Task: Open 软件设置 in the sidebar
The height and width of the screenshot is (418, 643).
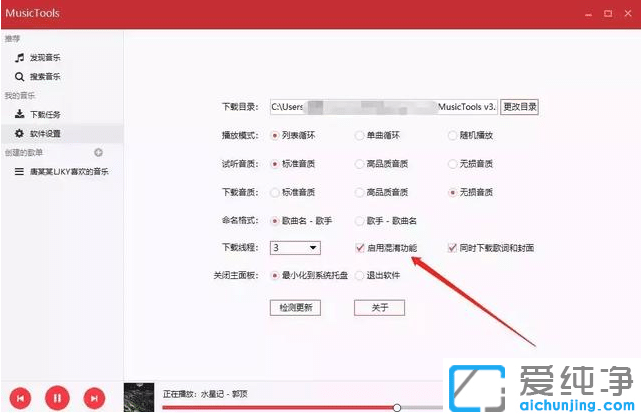Action: point(62,134)
